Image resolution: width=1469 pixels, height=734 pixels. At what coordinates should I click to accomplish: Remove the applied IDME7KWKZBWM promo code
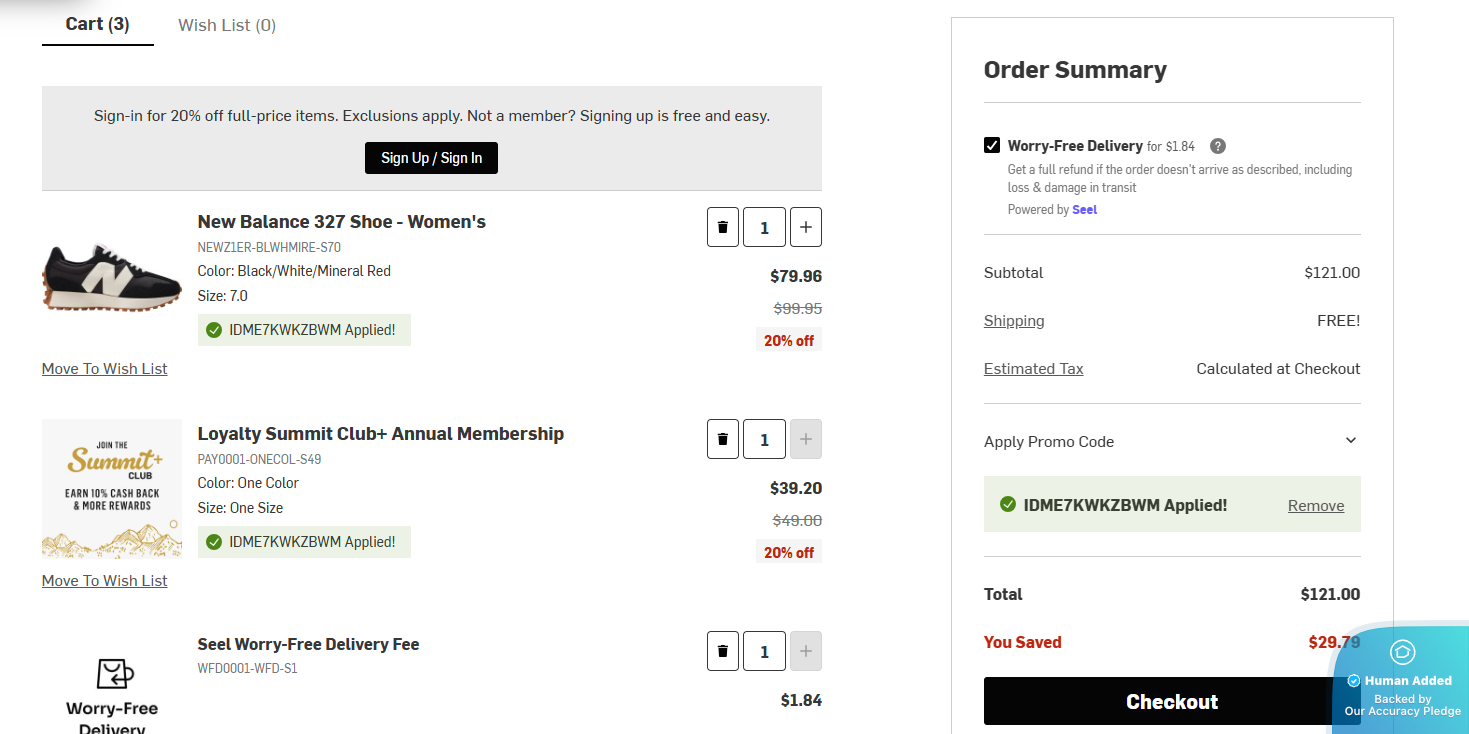tap(1315, 506)
